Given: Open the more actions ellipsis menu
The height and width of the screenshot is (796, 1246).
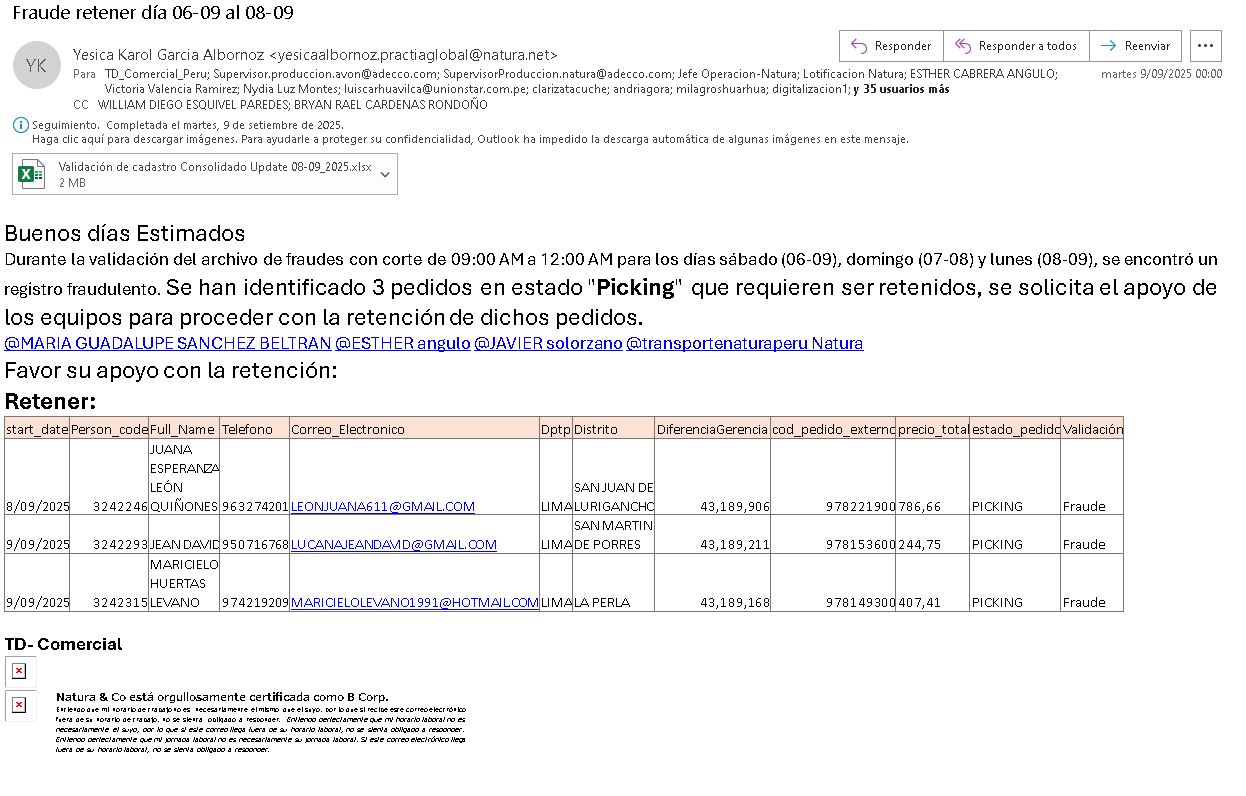Looking at the screenshot, I should [1206, 46].
